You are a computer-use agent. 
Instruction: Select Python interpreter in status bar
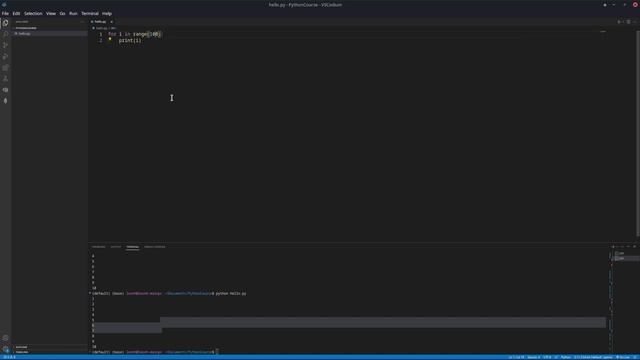click(x=593, y=357)
